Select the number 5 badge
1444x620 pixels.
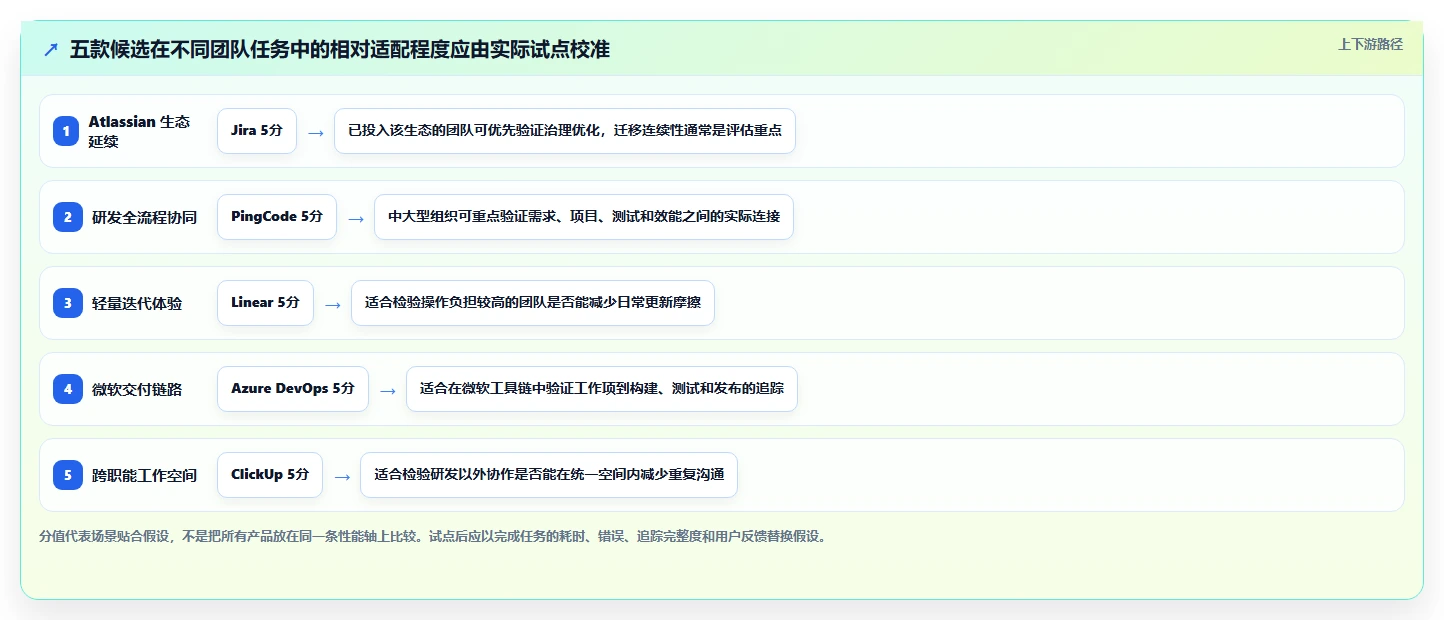click(67, 475)
